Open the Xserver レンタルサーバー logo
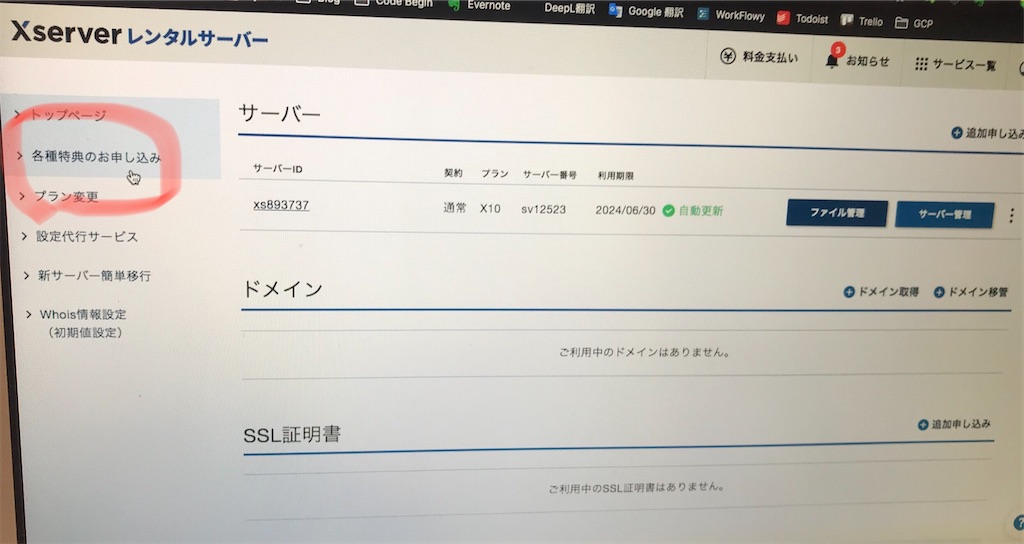The width and height of the screenshot is (1024, 544). pyautogui.click(x=139, y=35)
